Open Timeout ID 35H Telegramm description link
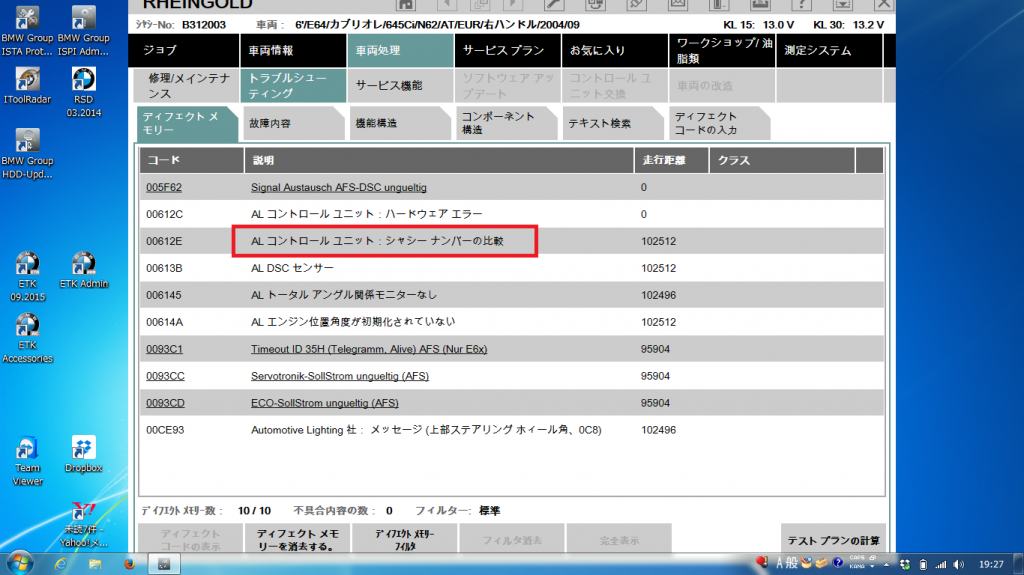 (x=369, y=349)
